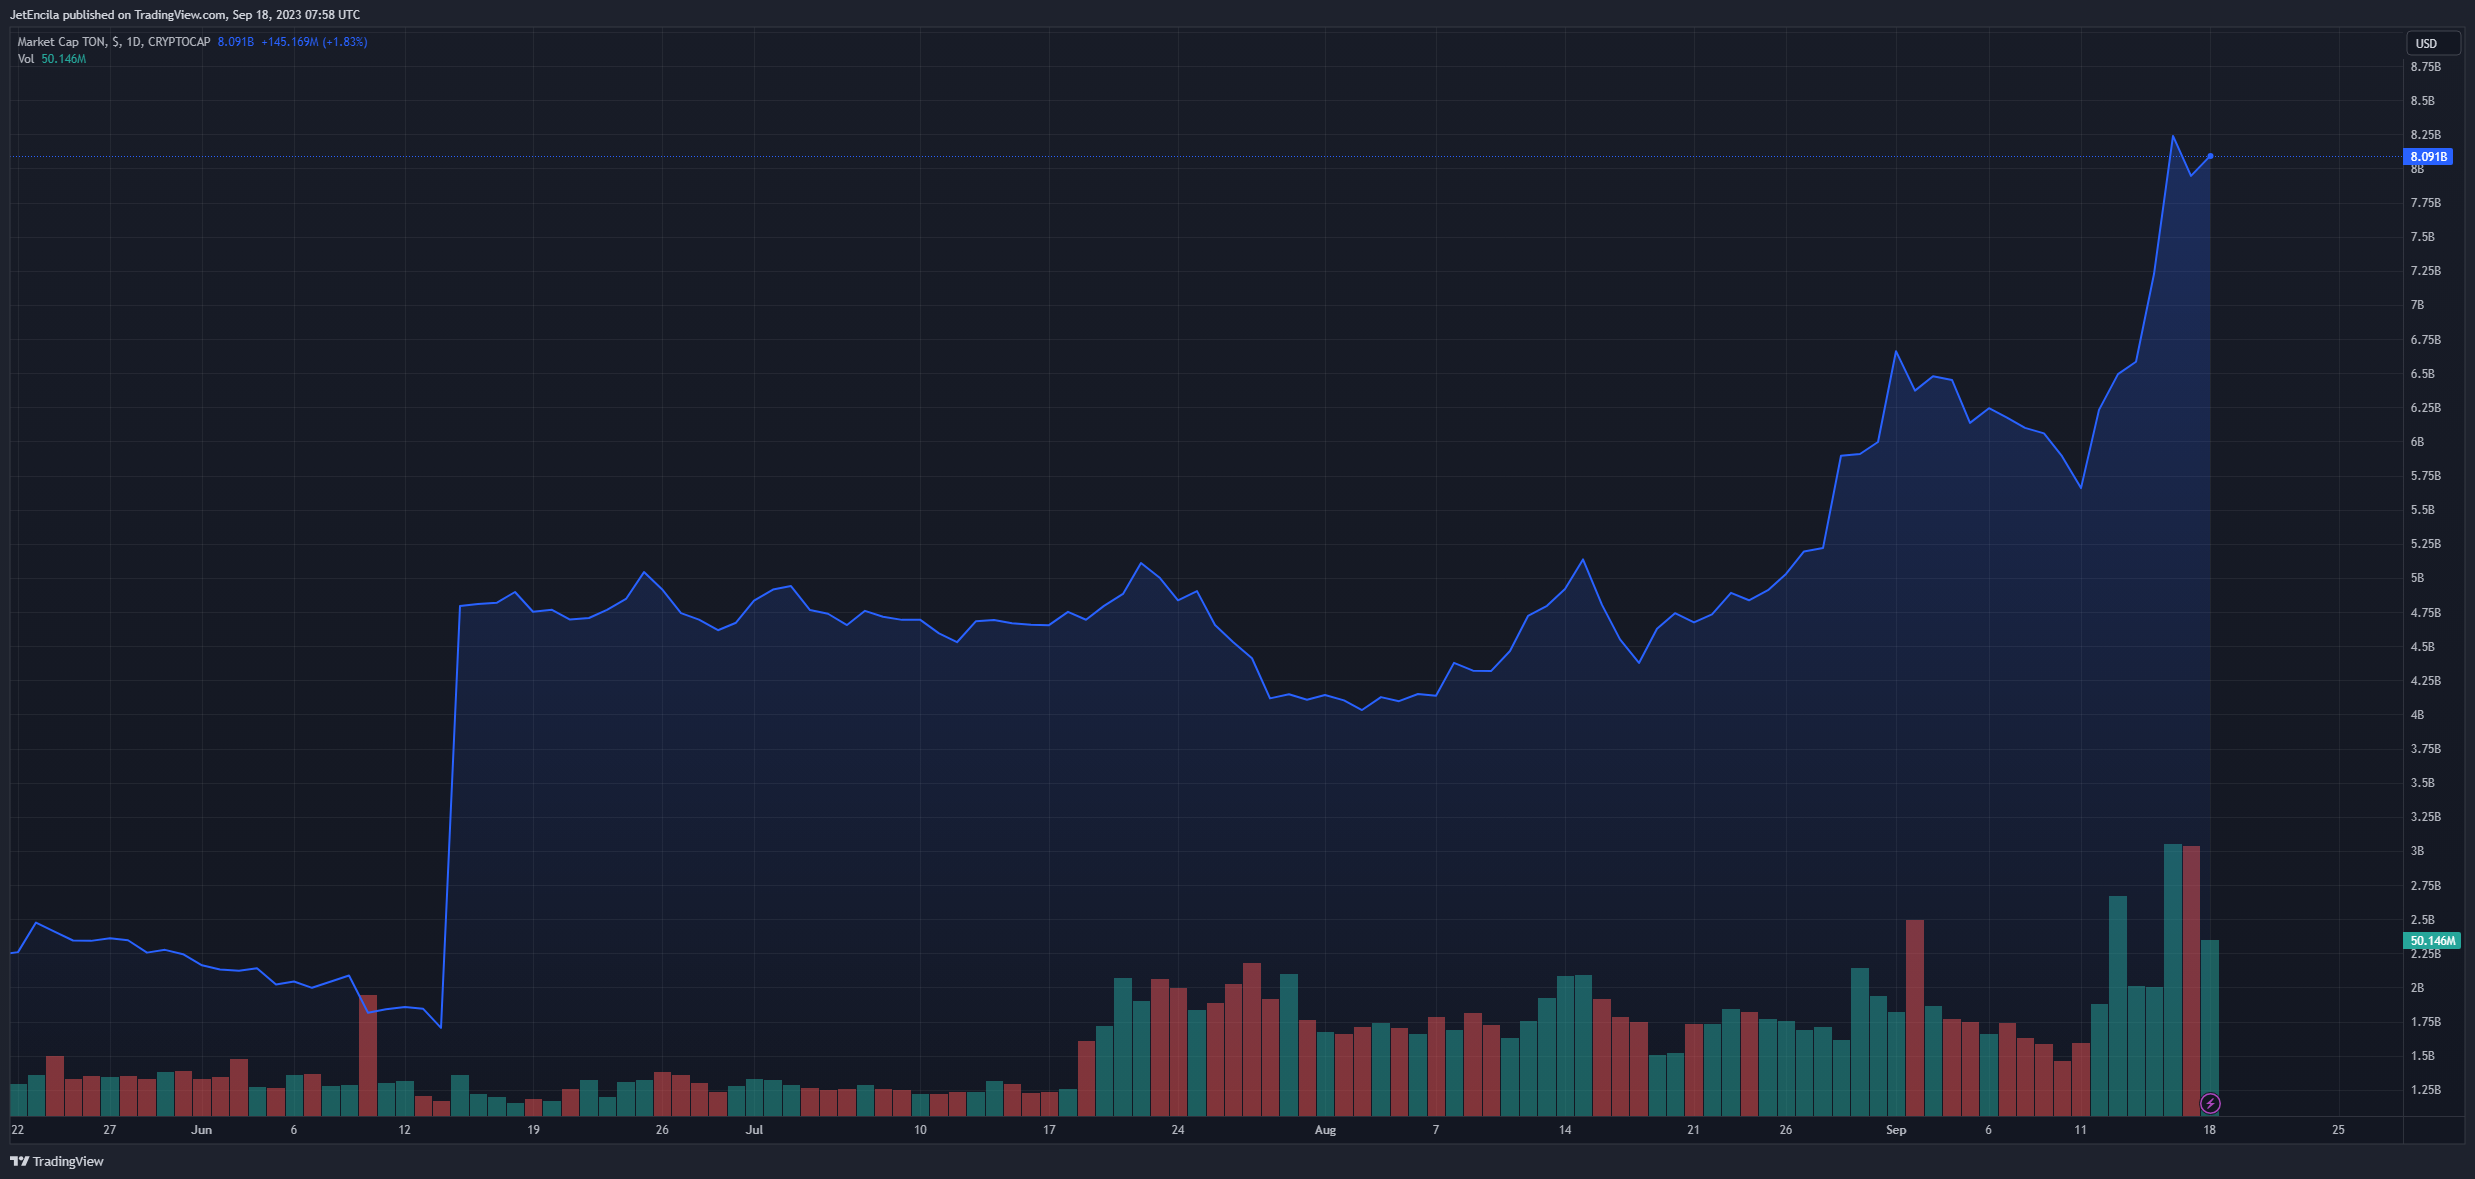The image size is (2475, 1179).
Task: Click the last data point dot on the line
Action: point(2210,156)
